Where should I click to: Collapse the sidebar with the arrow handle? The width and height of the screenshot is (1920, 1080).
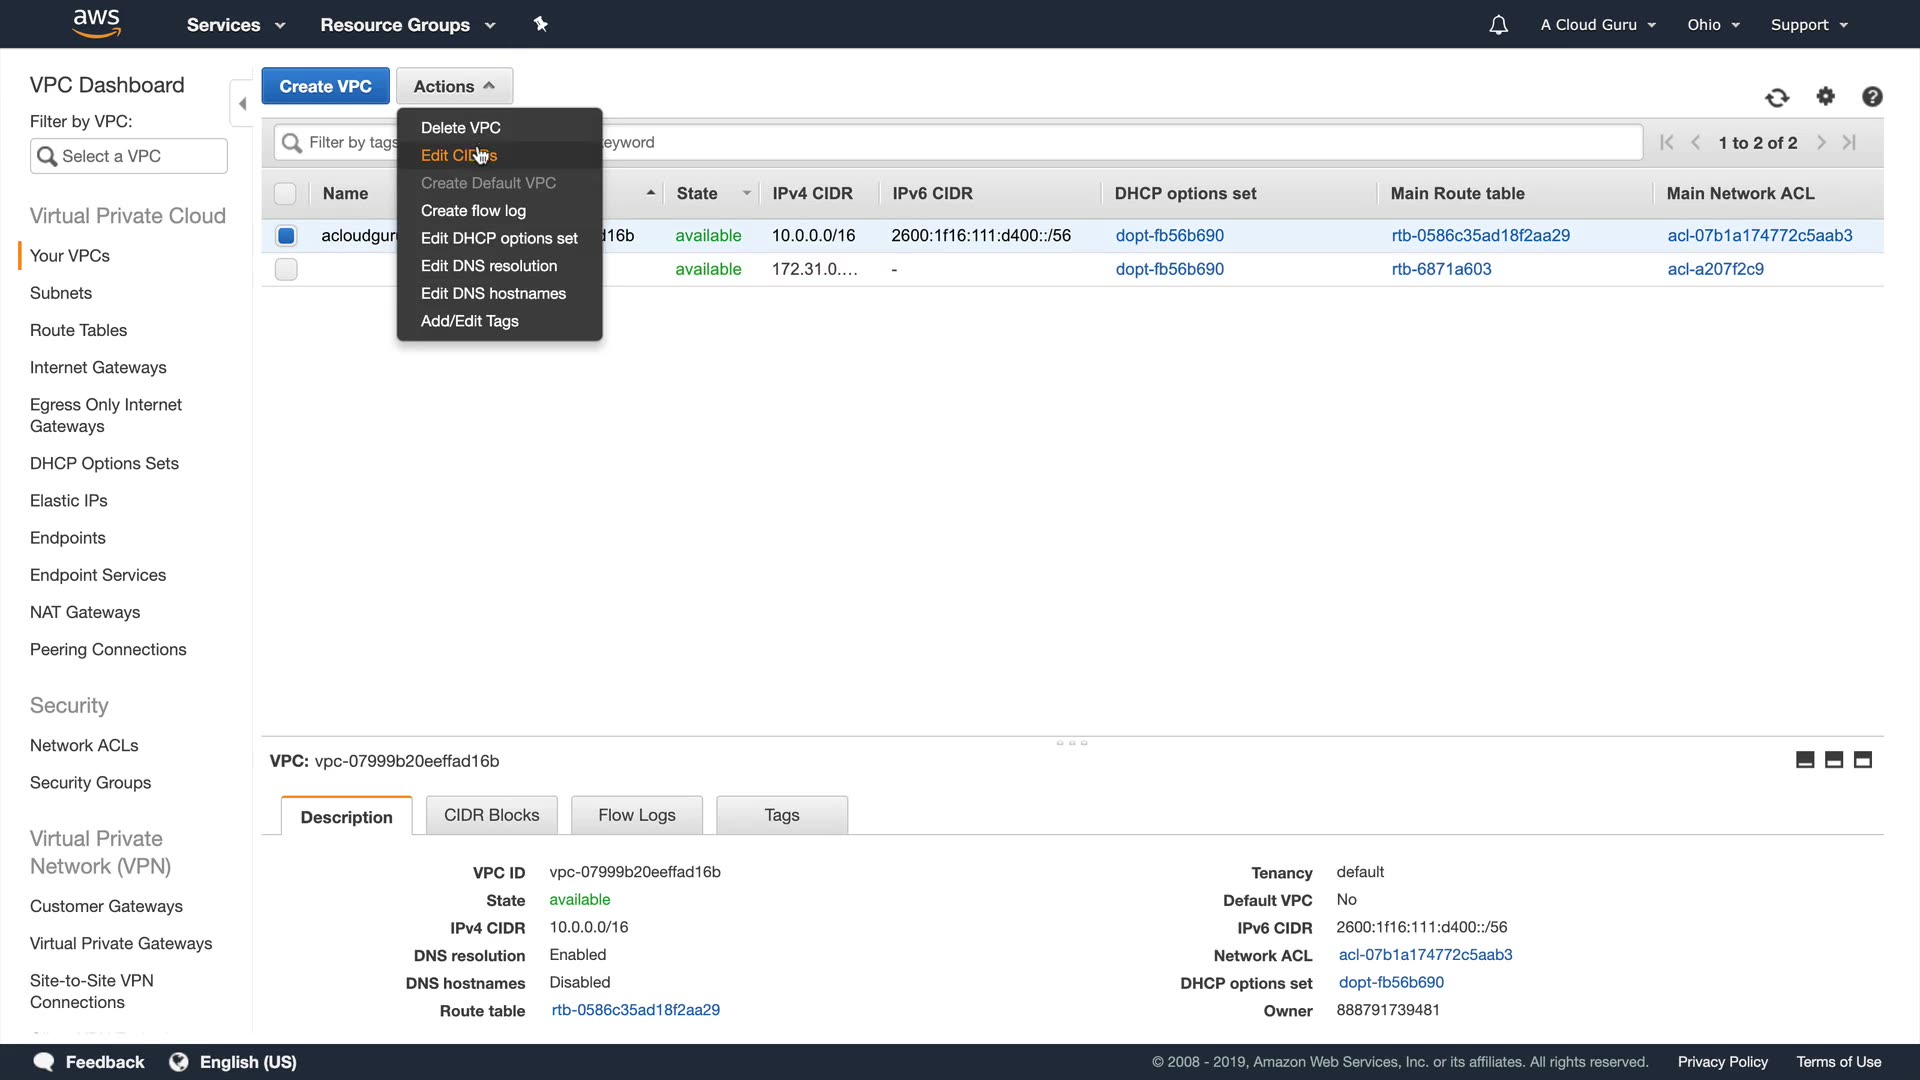coord(242,104)
